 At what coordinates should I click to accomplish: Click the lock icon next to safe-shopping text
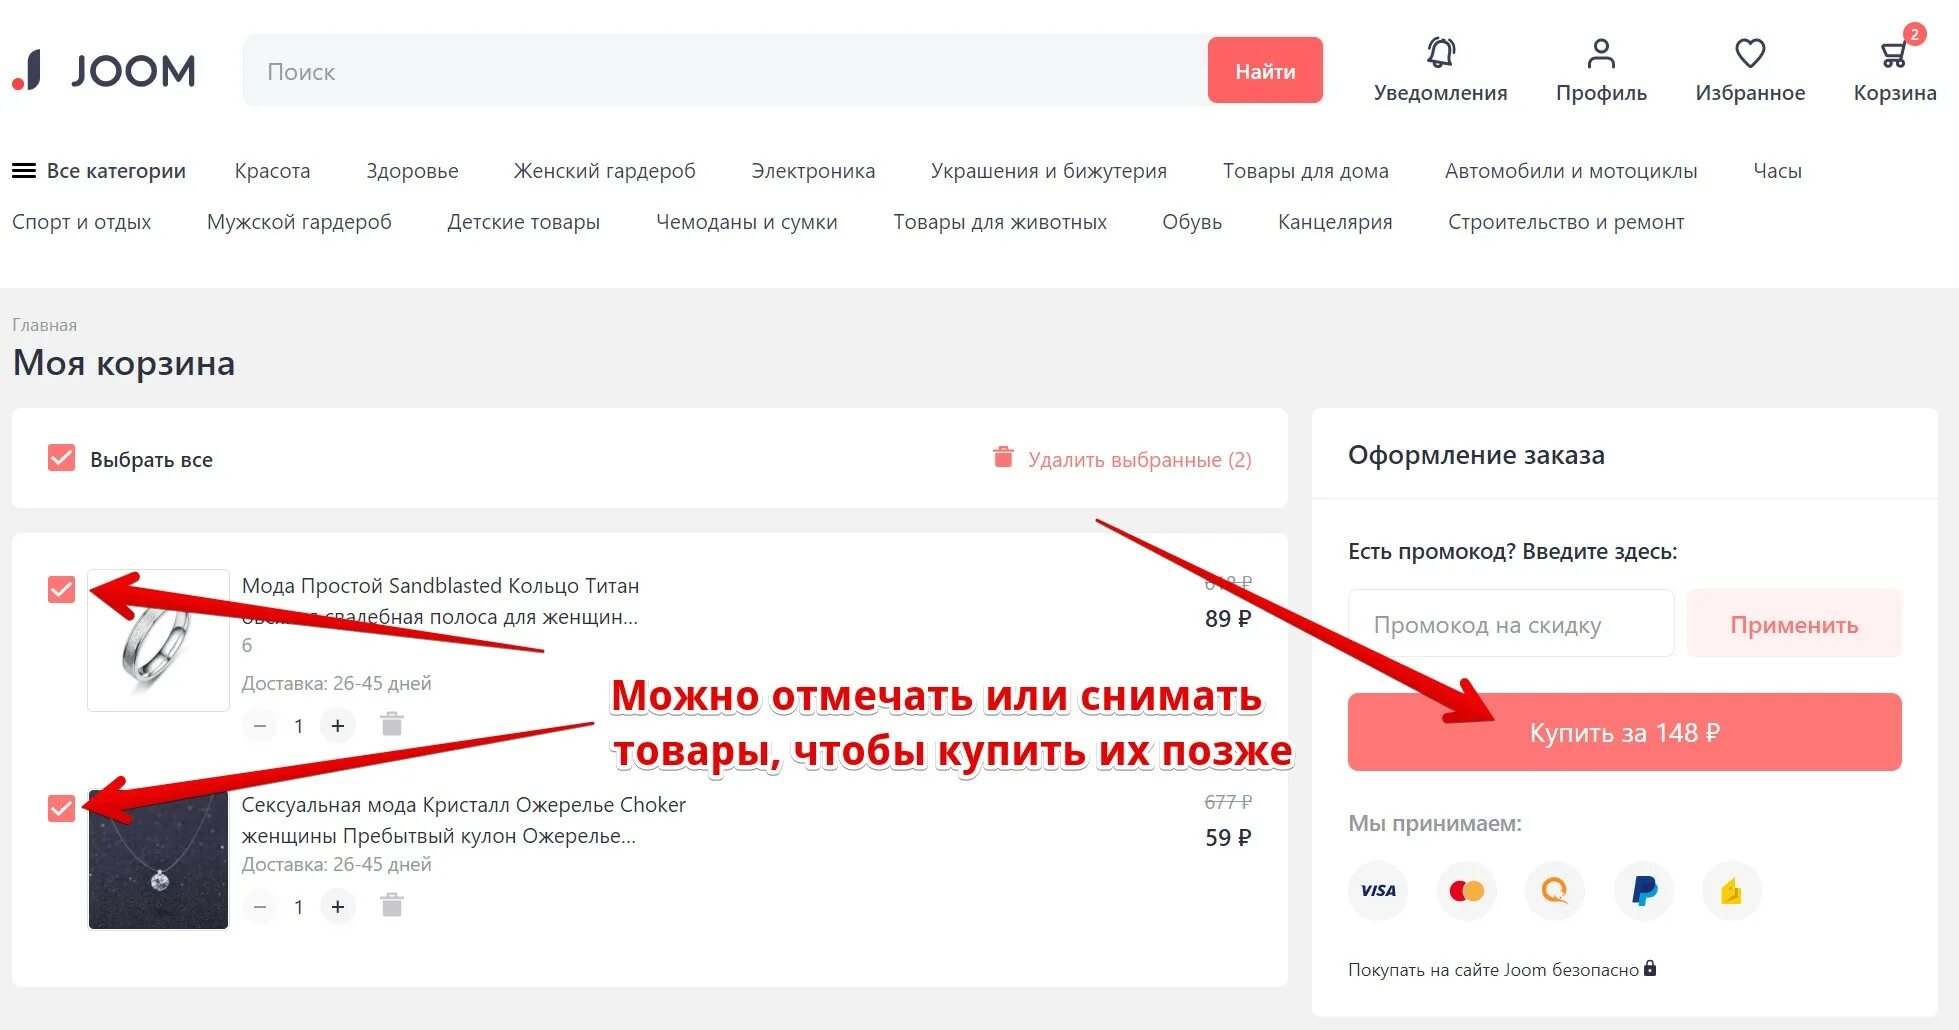coord(1650,968)
